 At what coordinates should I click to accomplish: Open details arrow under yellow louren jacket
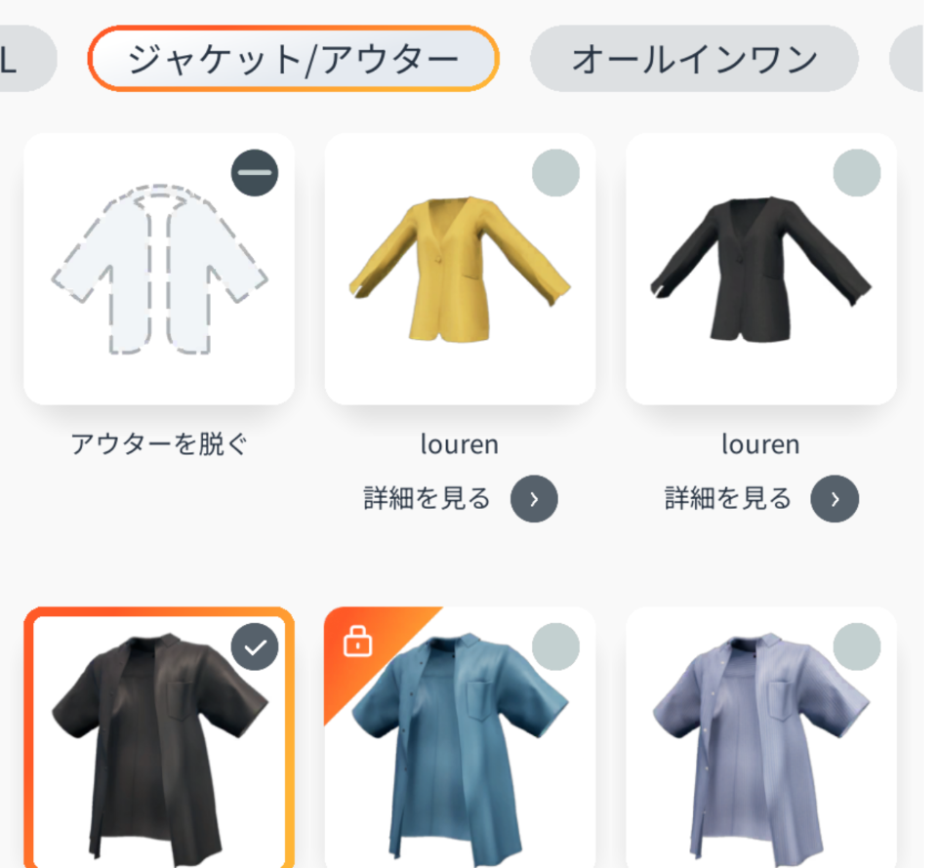pyautogui.click(x=534, y=499)
